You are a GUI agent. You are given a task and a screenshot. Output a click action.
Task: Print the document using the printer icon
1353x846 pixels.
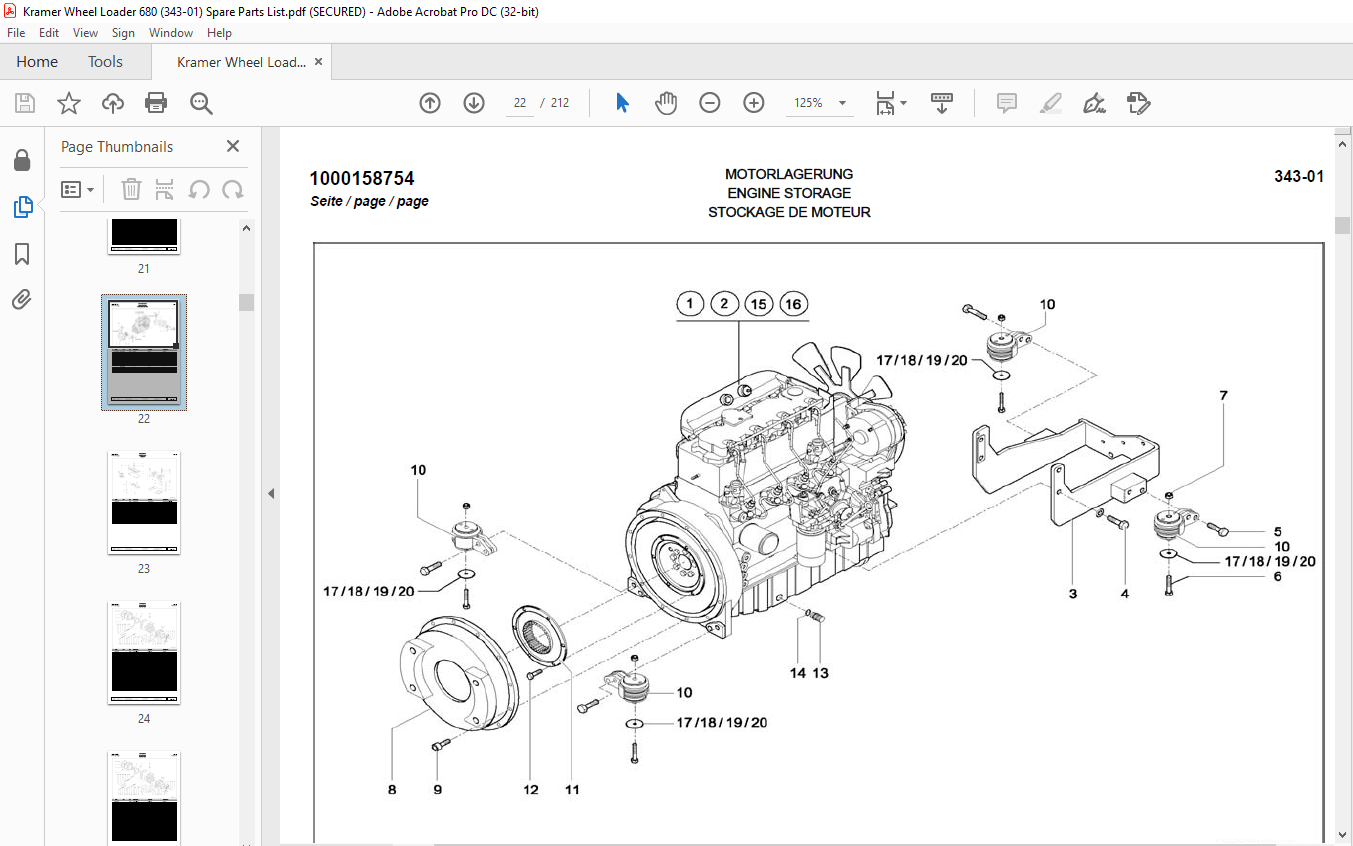tap(156, 103)
